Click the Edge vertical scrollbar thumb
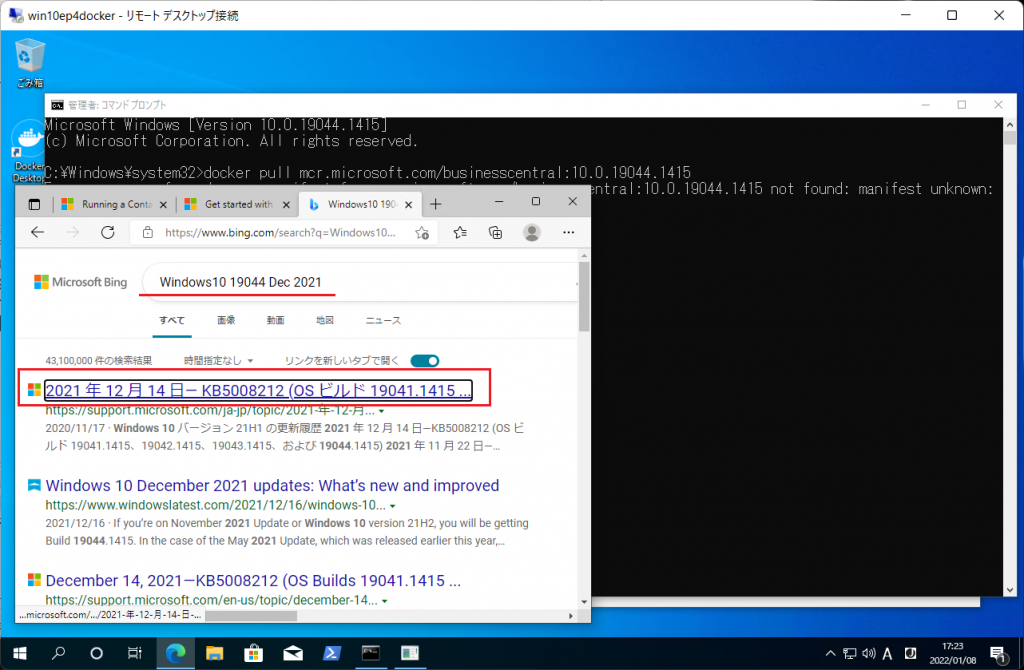The width and height of the screenshot is (1024, 670). (584, 297)
